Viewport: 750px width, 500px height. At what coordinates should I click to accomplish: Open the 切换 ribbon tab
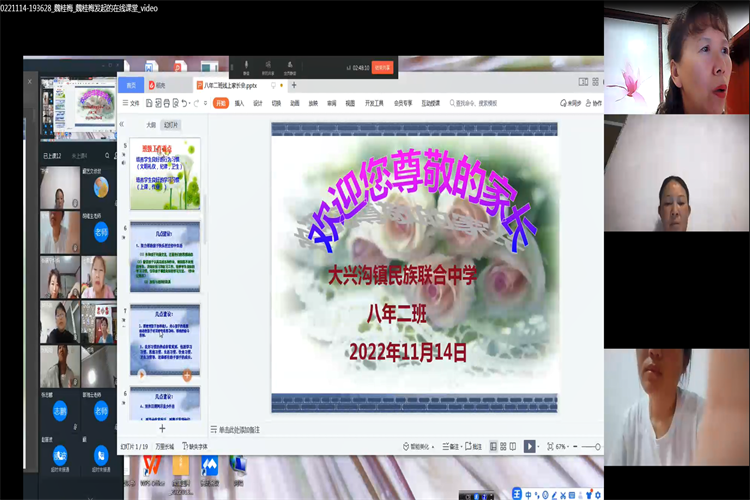pyautogui.click(x=276, y=103)
